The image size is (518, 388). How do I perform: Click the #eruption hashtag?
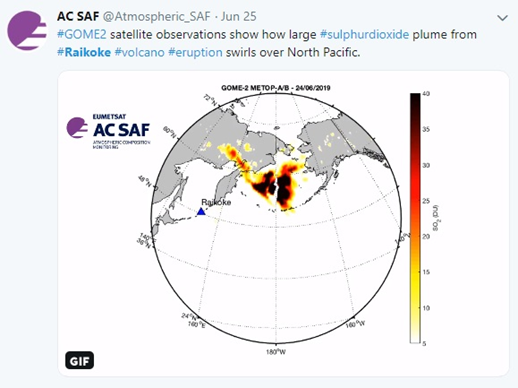point(195,52)
